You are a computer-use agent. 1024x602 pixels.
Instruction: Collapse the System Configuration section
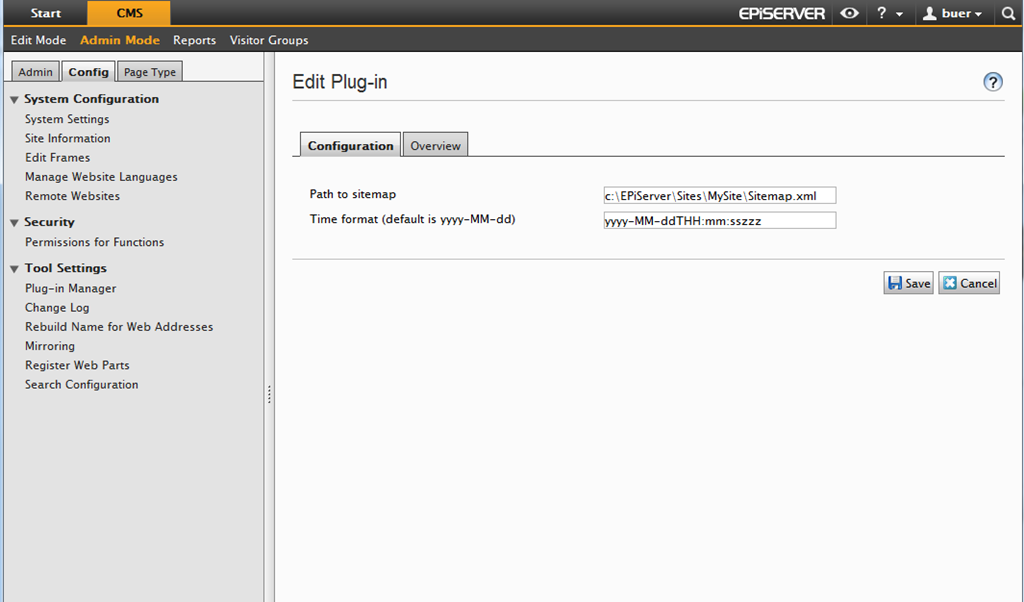(14, 99)
